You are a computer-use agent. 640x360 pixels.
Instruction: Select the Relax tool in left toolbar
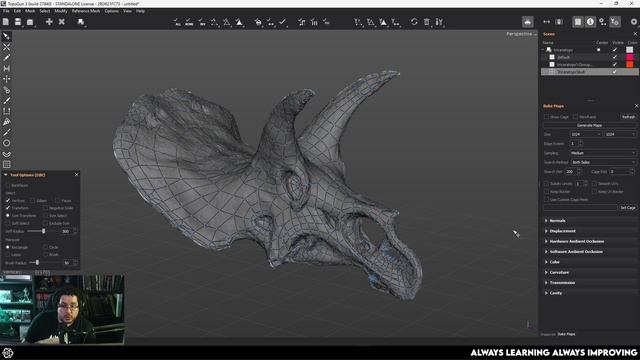[x=7, y=154]
